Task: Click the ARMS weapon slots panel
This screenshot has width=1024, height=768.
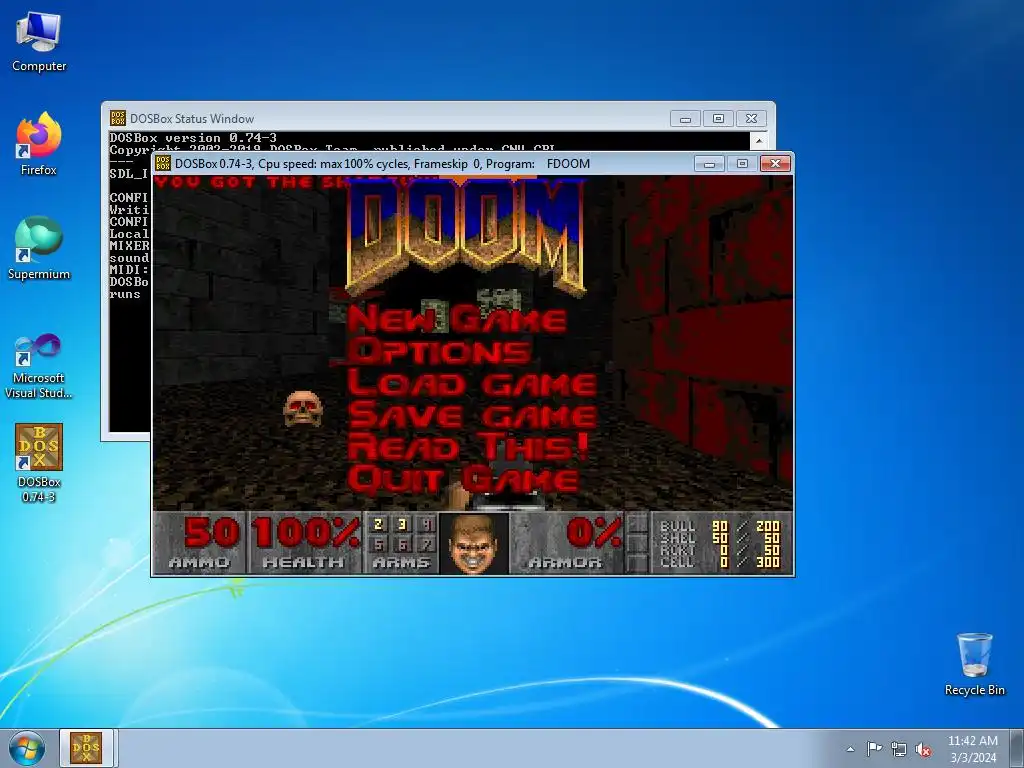Action: pos(401,543)
